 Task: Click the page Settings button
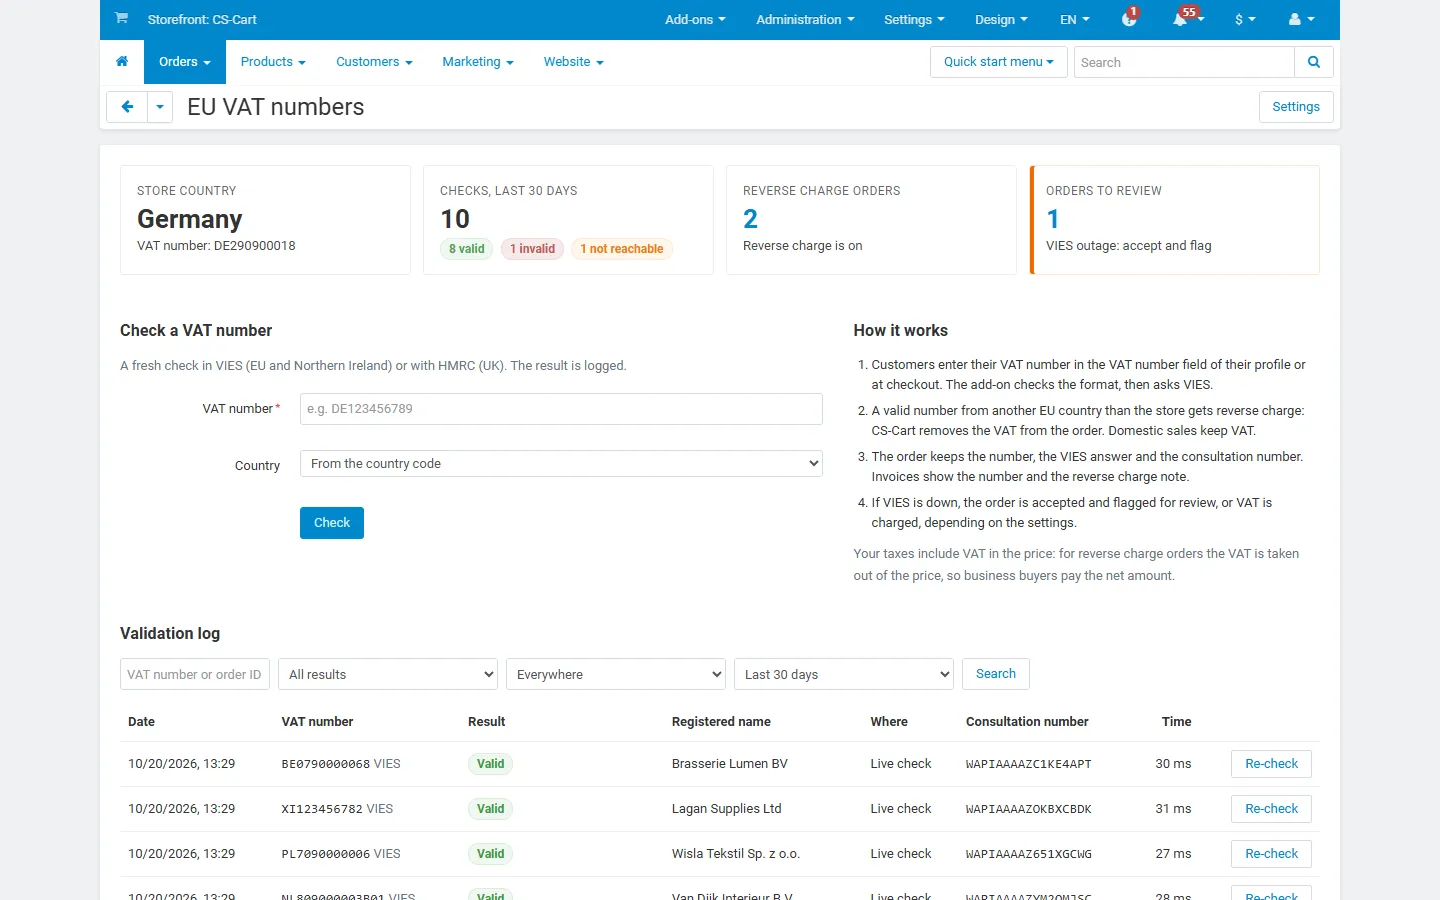(x=1296, y=107)
